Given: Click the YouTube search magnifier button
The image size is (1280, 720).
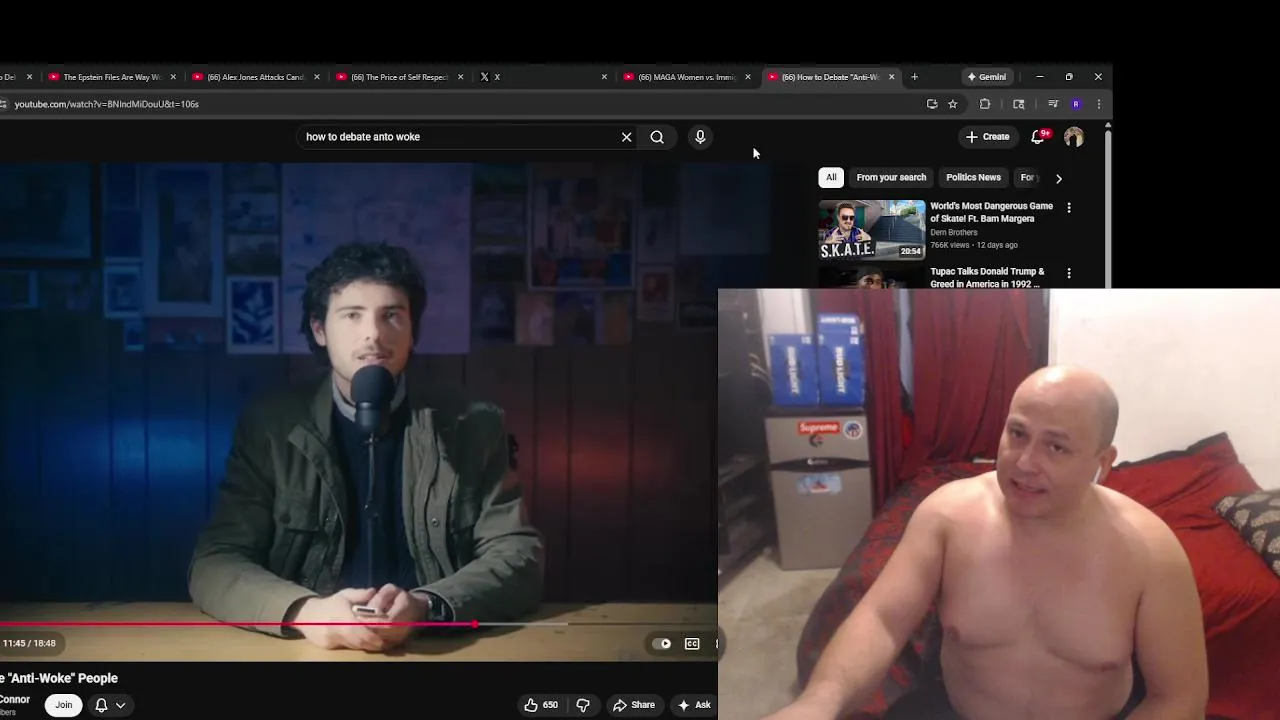Looking at the screenshot, I should 657,137.
